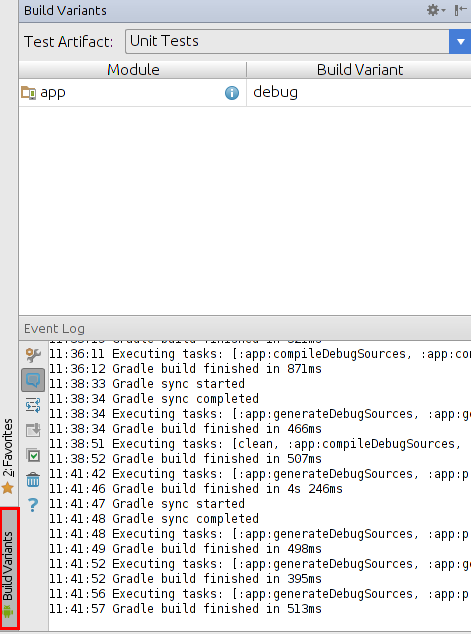Click log line '11:41:49 Gradle build finished in 498ms'
The image size is (471, 634).
pos(185,549)
